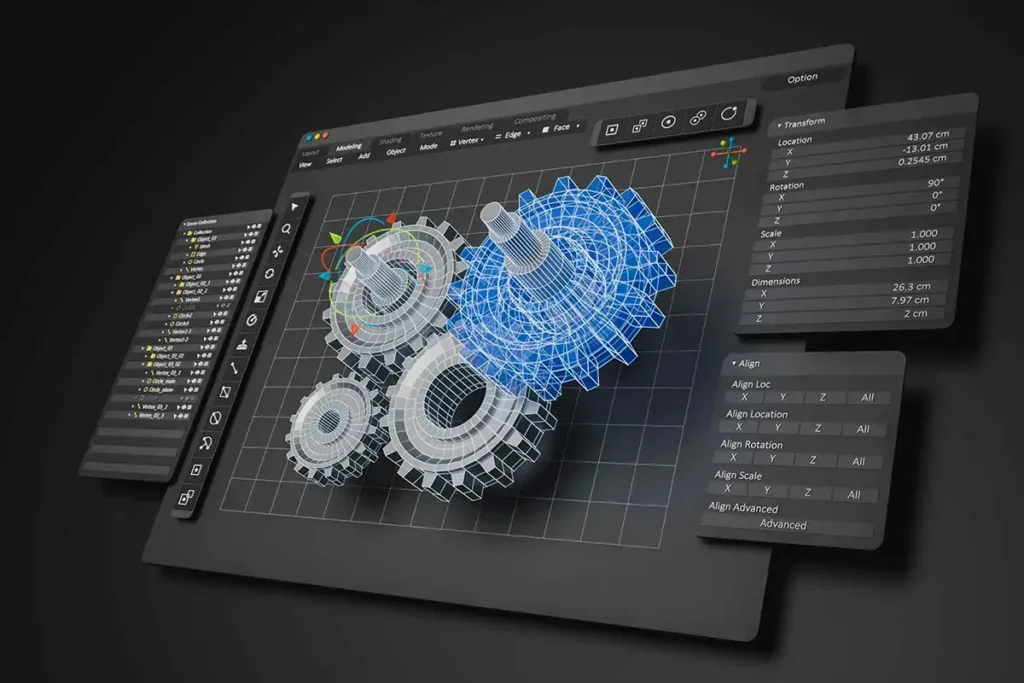Choose the circular rotate arrows tool
Viewport: 1024px width, 683px height.
coord(269,273)
